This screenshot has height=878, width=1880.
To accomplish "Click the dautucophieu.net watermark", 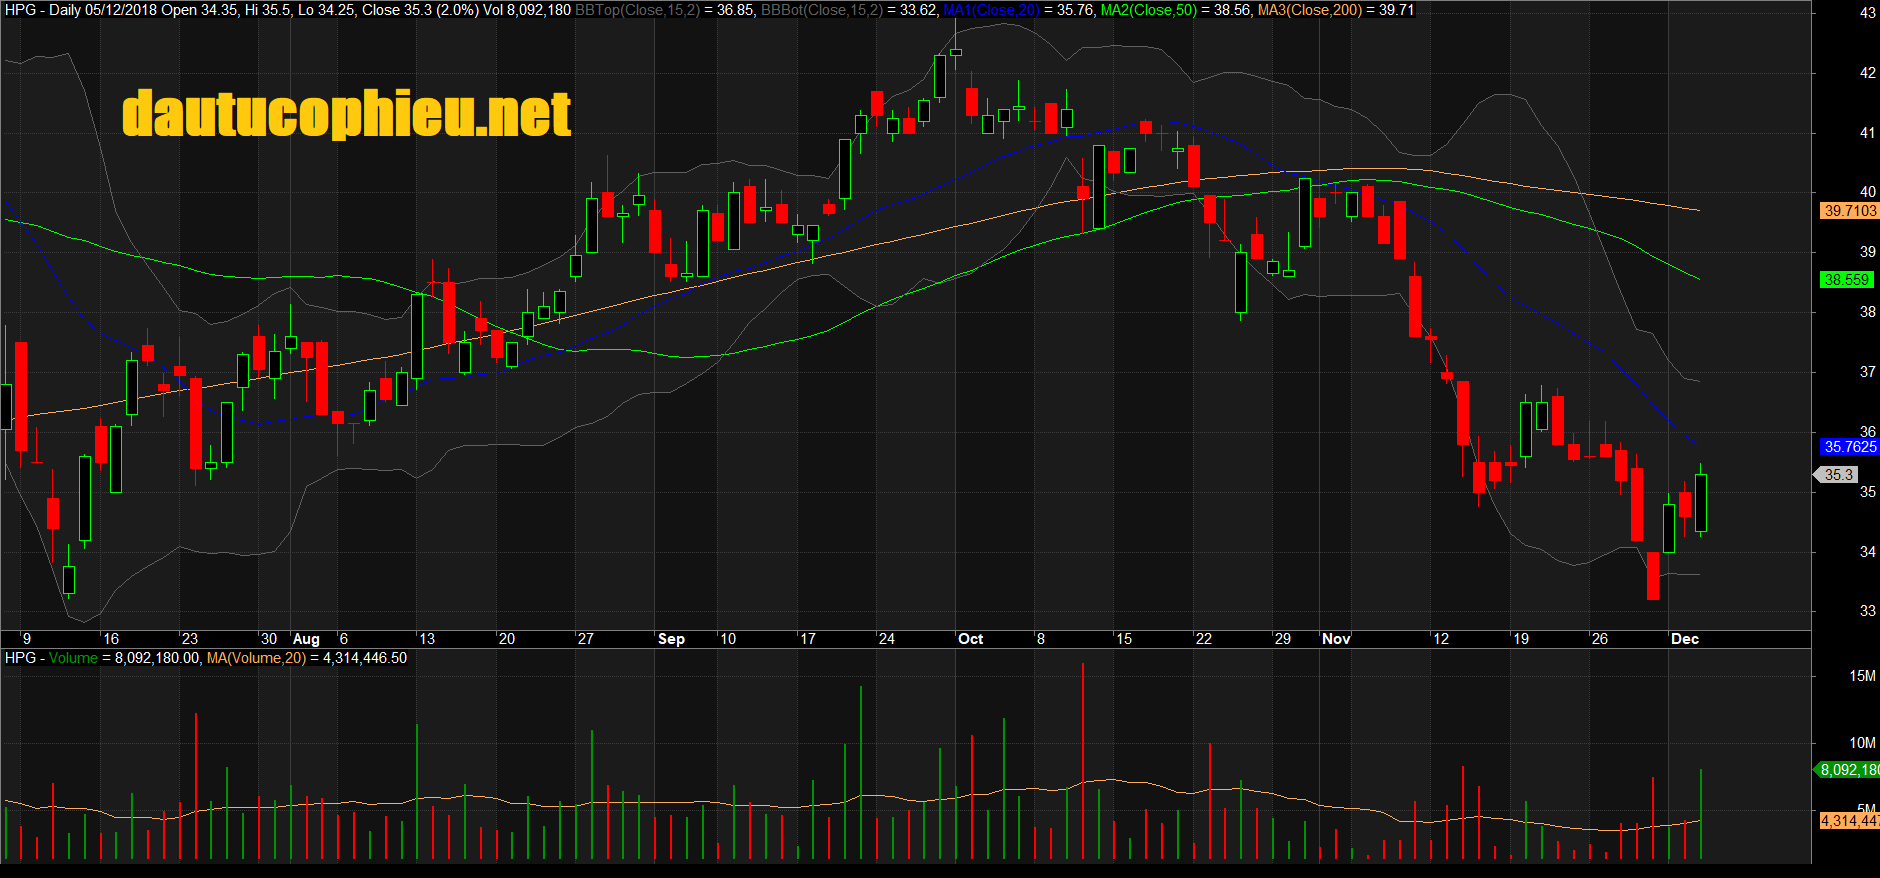I will pos(346,114).
